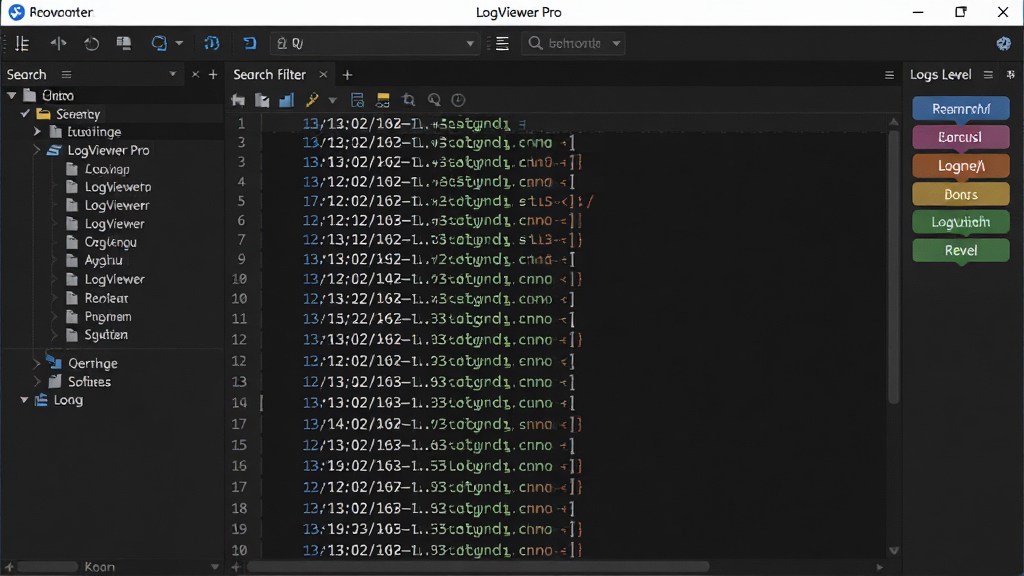Click the scroll down arrow of the editor
The image size is (1024, 576).
pos(893,551)
